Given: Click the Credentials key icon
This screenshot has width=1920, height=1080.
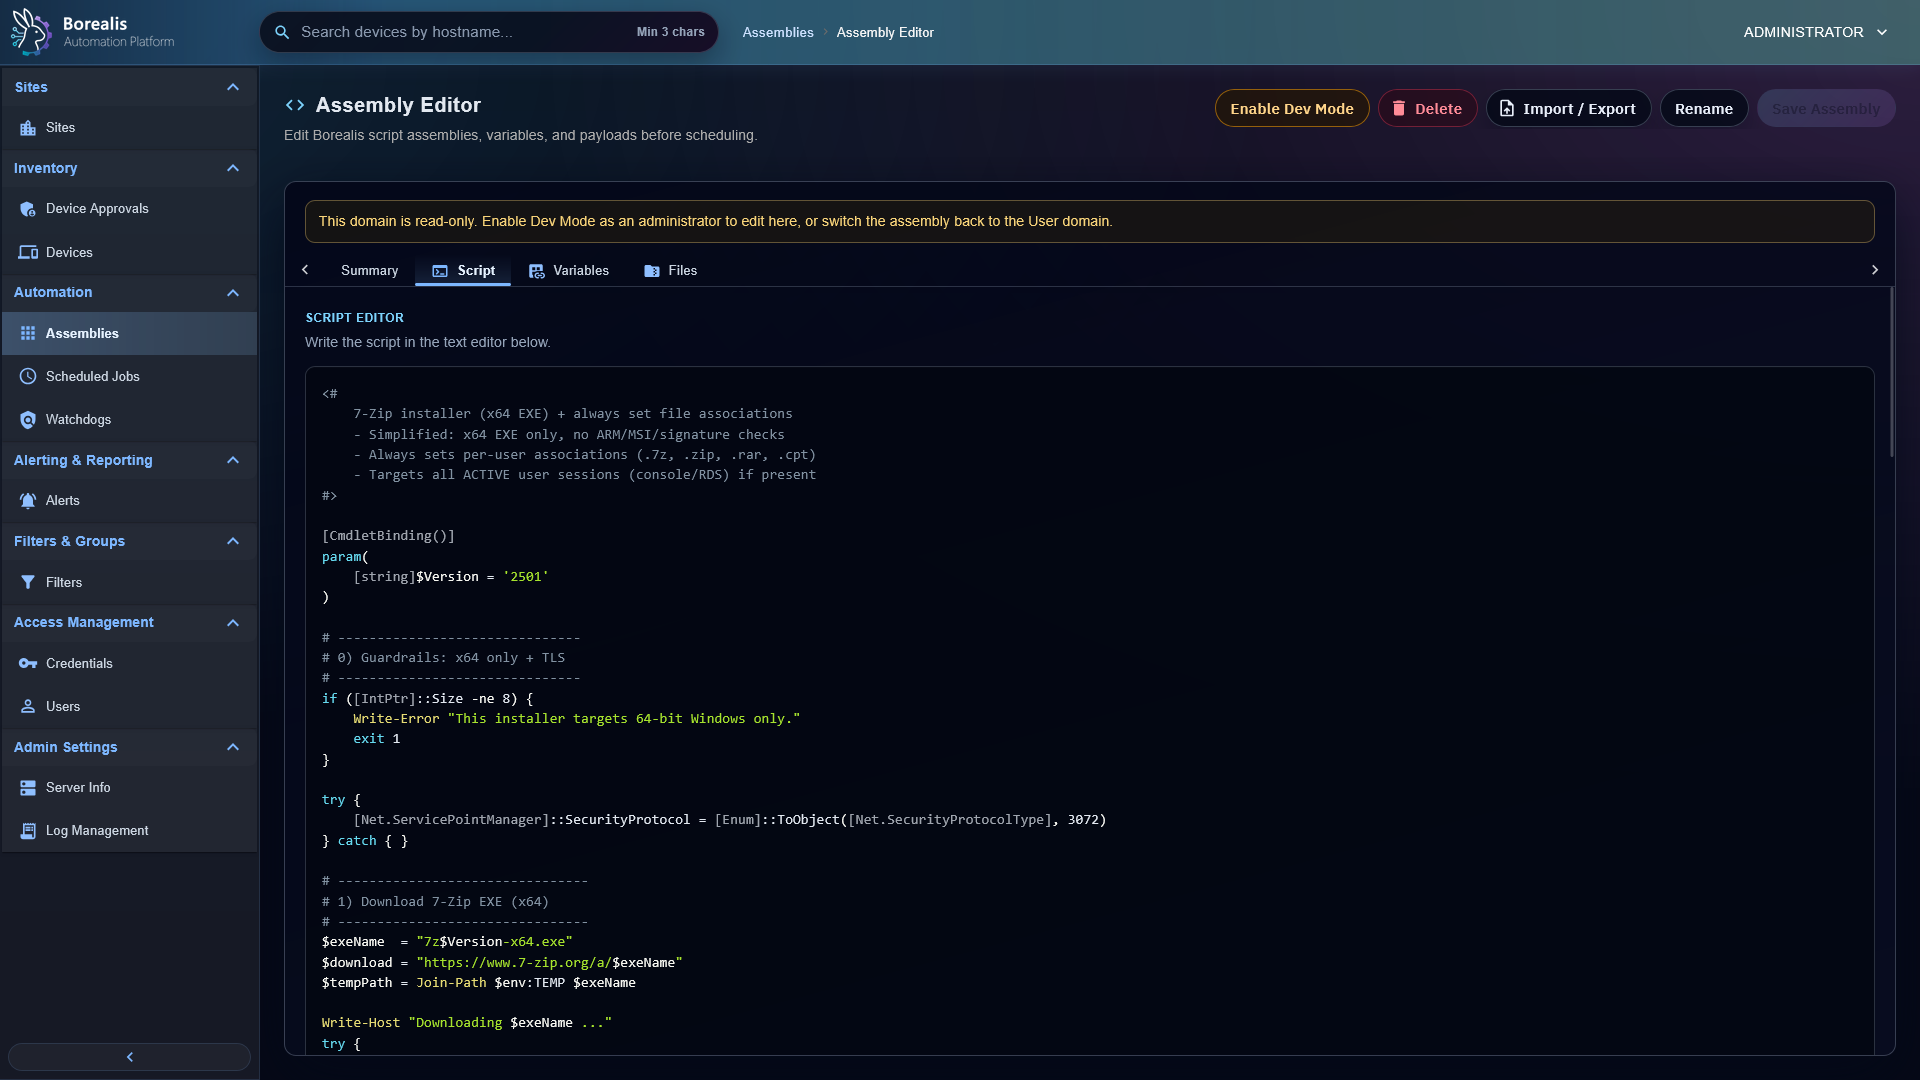Looking at the screenshot, I should 28,663.
